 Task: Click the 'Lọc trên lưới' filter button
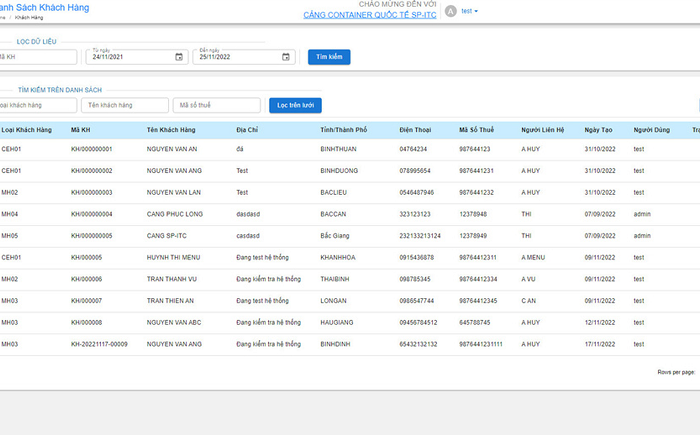coord(294,105)
